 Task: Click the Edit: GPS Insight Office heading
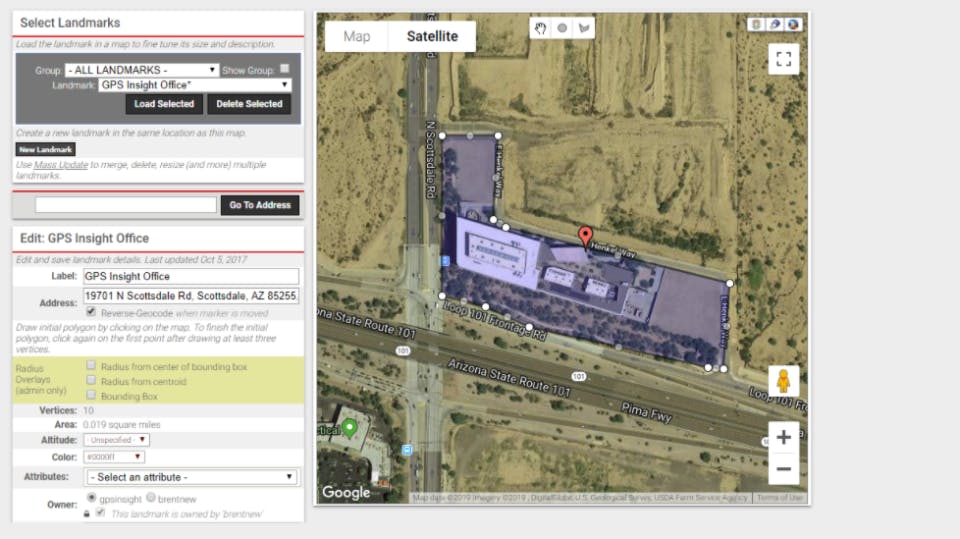[x=84, y=238]
